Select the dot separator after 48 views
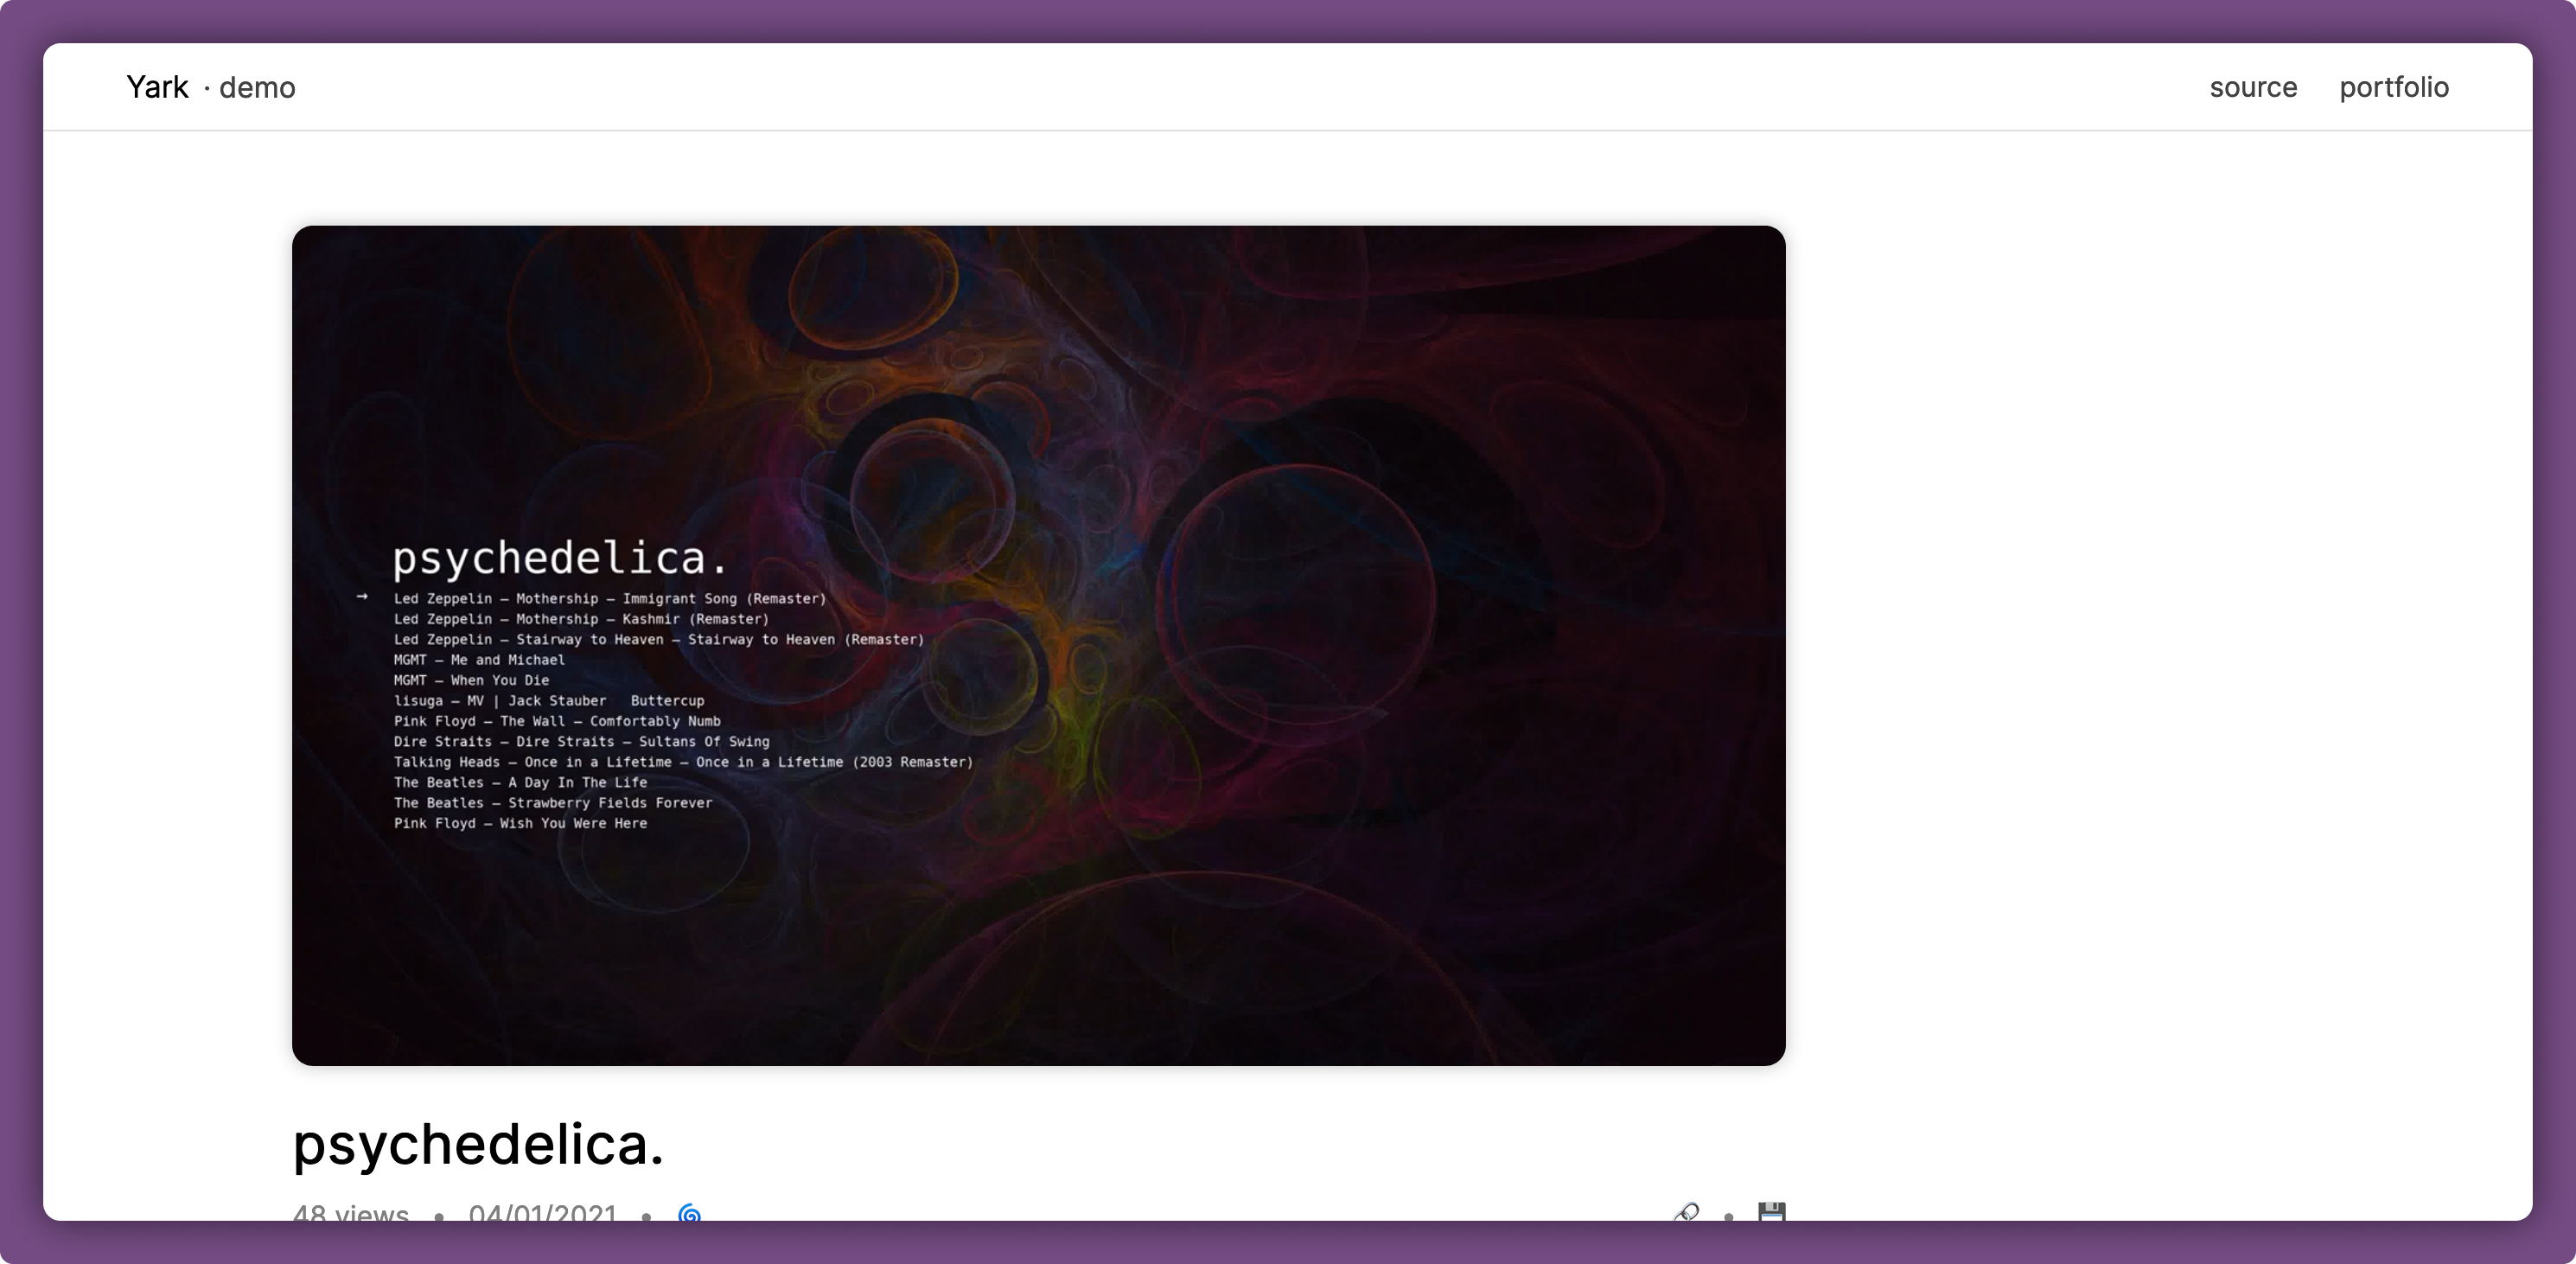The height and width of the screenshot is (1264, 2576). (x=438, y=1218)
